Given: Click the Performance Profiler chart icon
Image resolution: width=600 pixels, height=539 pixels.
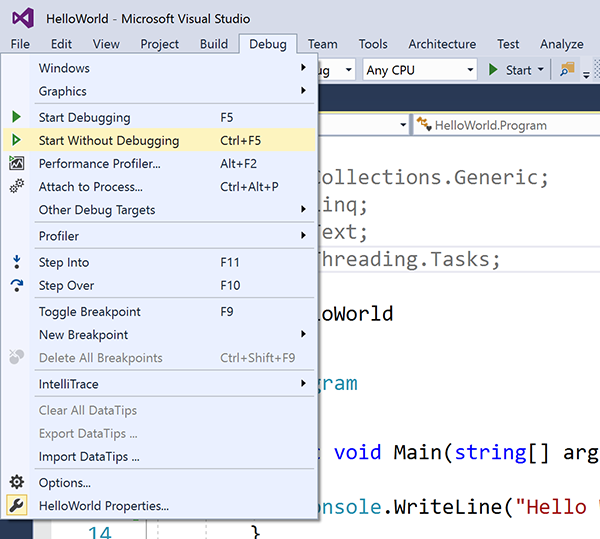Looking at the screenshot, I should click(x=16, y=163).
